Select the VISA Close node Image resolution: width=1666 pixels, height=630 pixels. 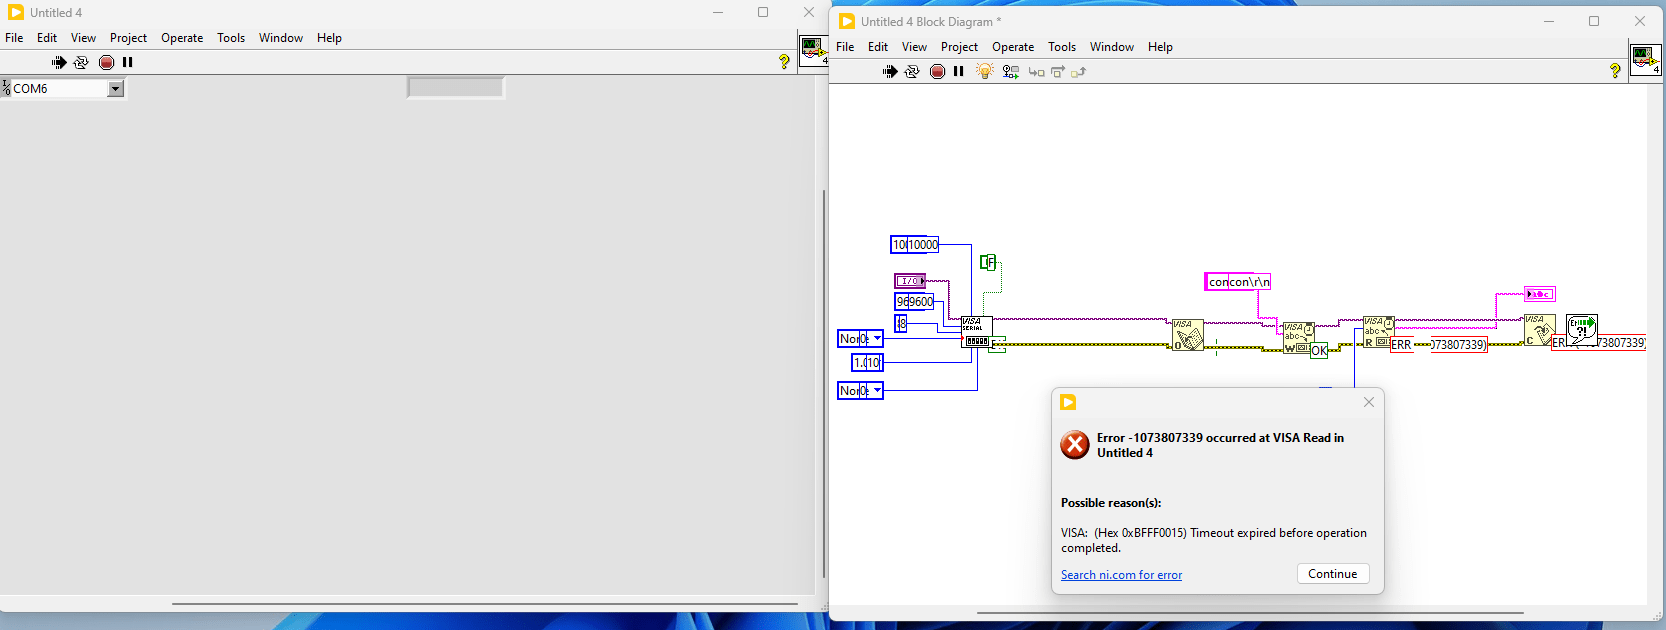coord(1539,330)
